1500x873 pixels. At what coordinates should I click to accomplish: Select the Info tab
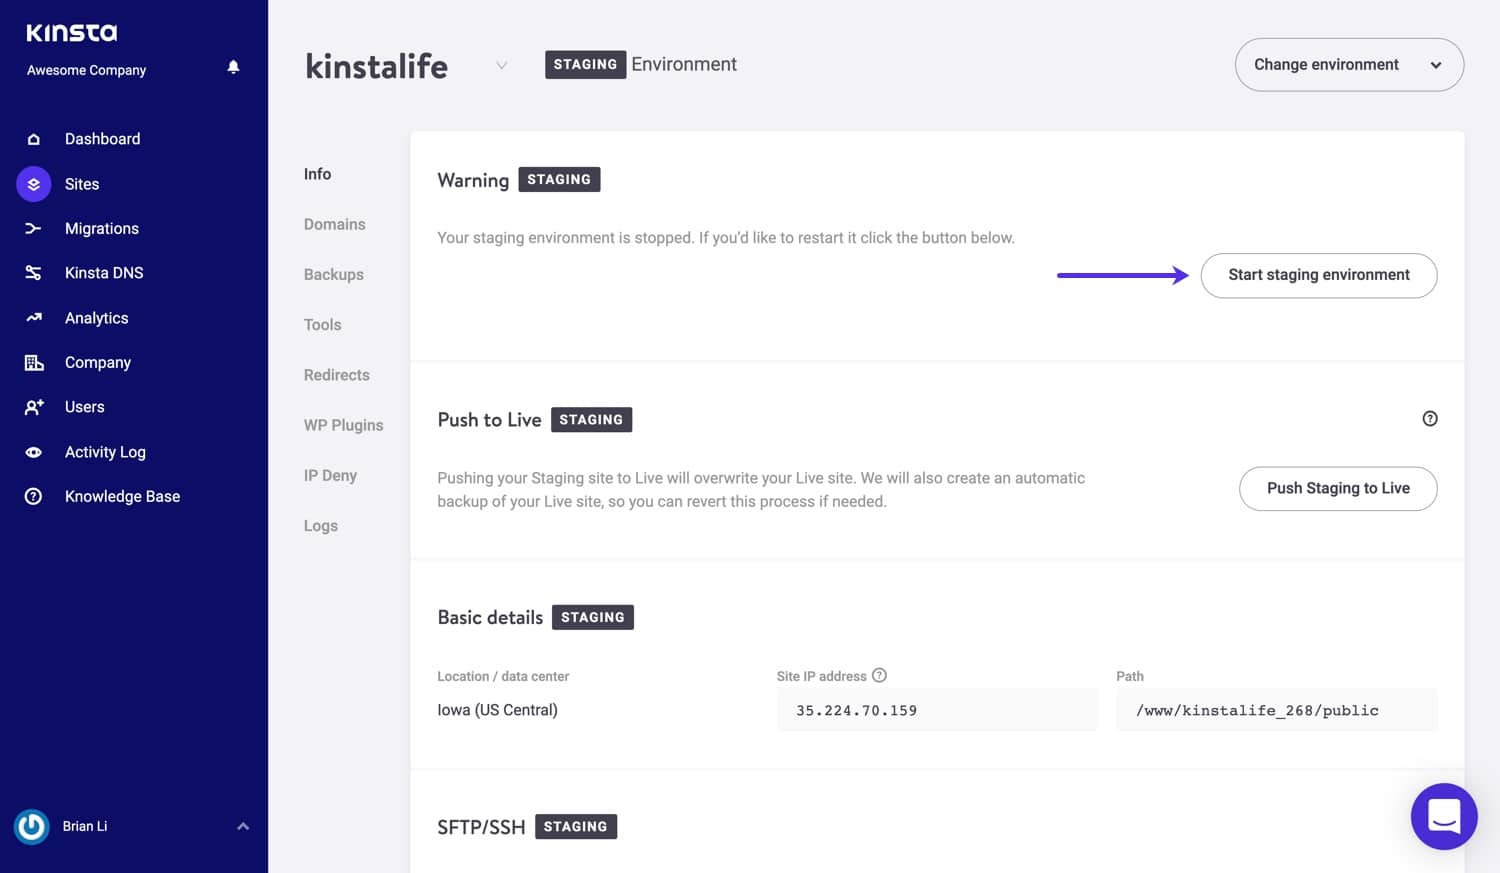318,174
